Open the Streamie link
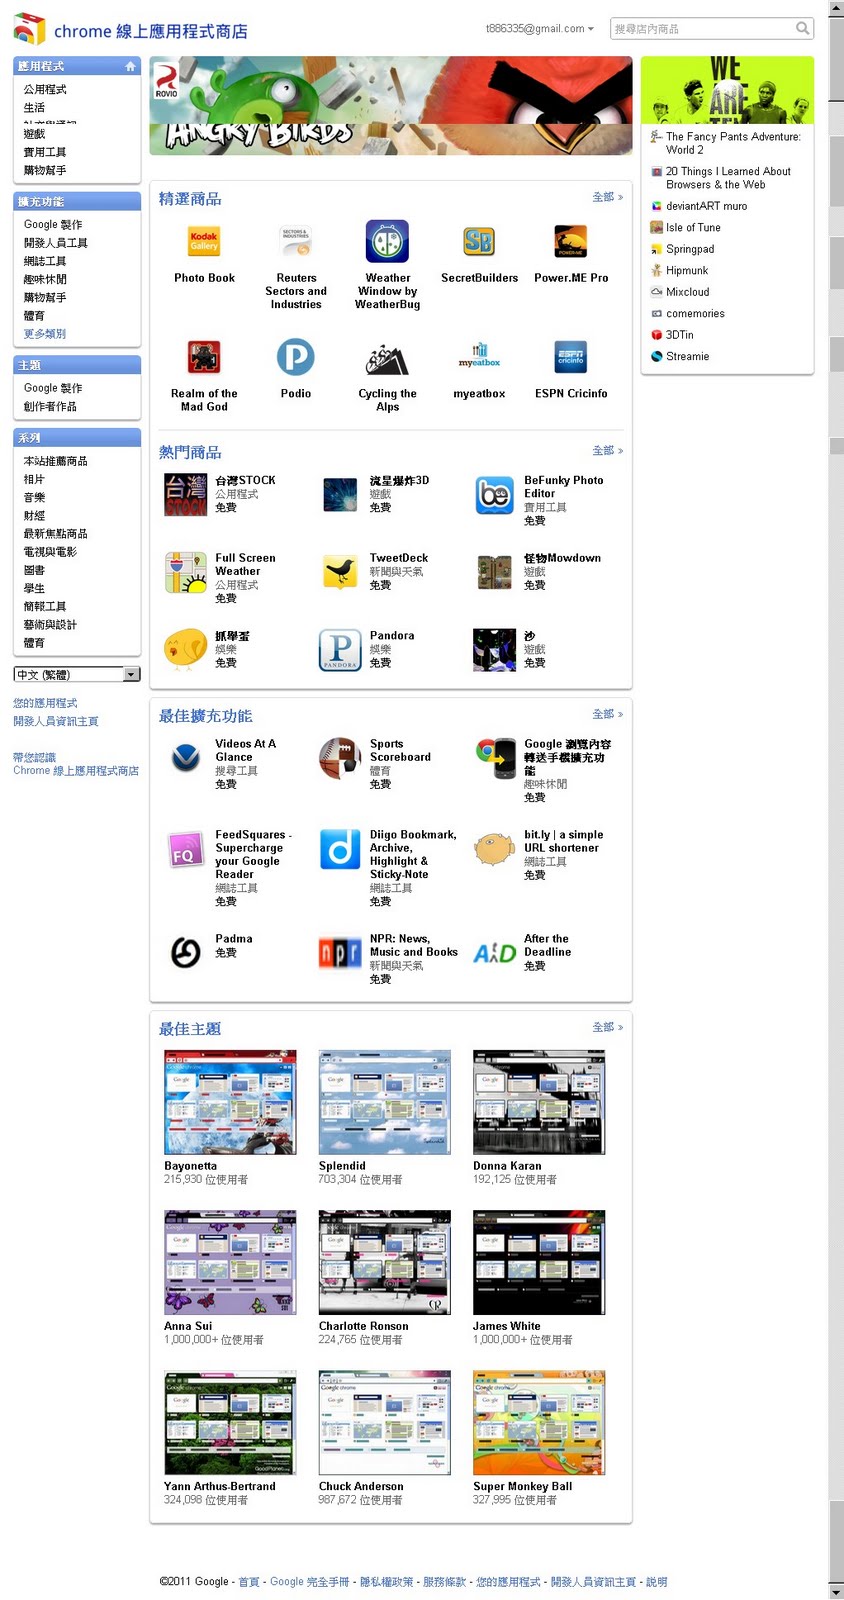The width and height of the screenshot is (844, 1600). (x=687, y=357)
